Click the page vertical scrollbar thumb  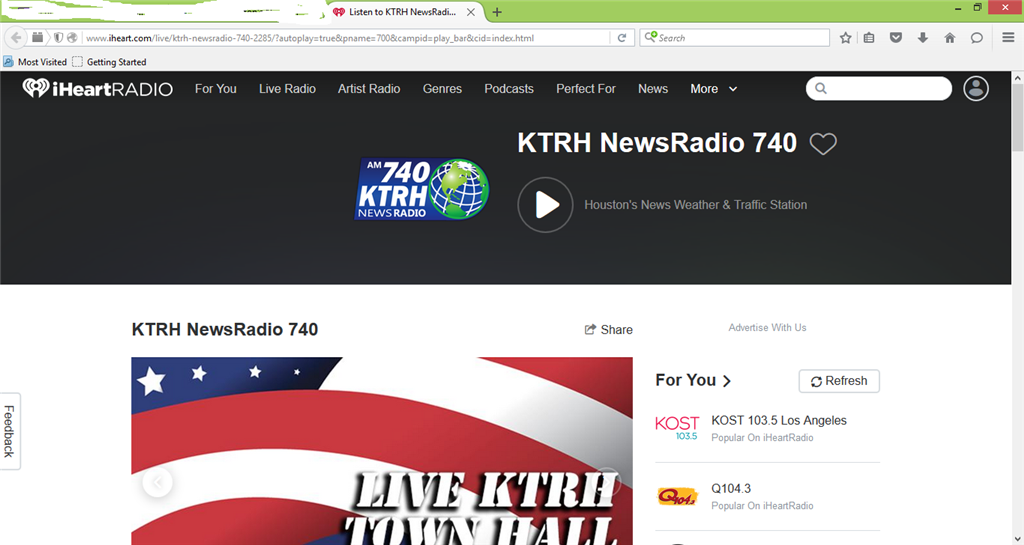pos(1017,117)
